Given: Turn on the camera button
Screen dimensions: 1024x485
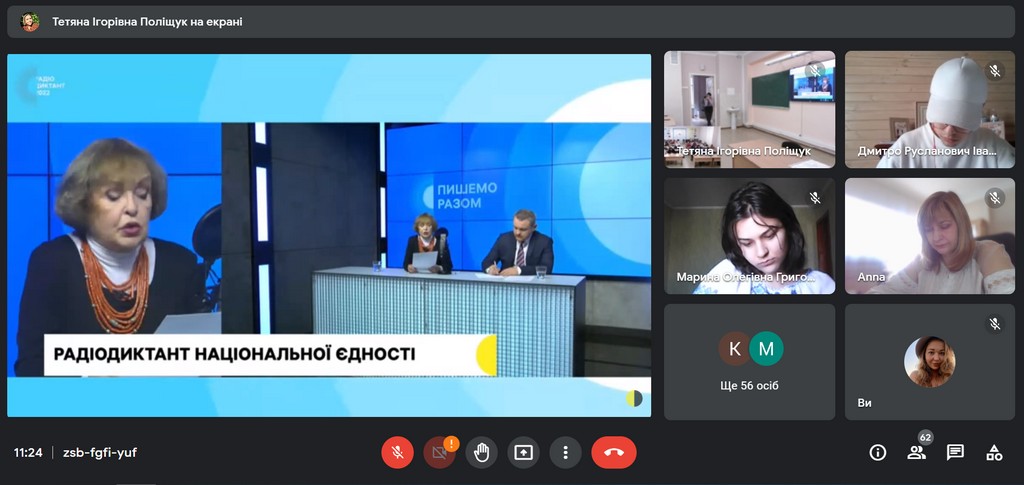Looking at the screenshot, I should coord(437,453).
